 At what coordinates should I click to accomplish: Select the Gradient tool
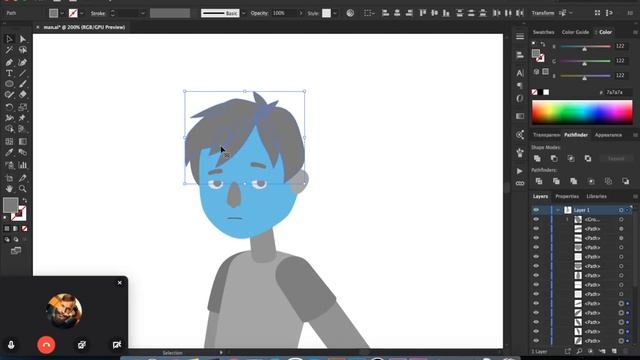pos(22,142)
